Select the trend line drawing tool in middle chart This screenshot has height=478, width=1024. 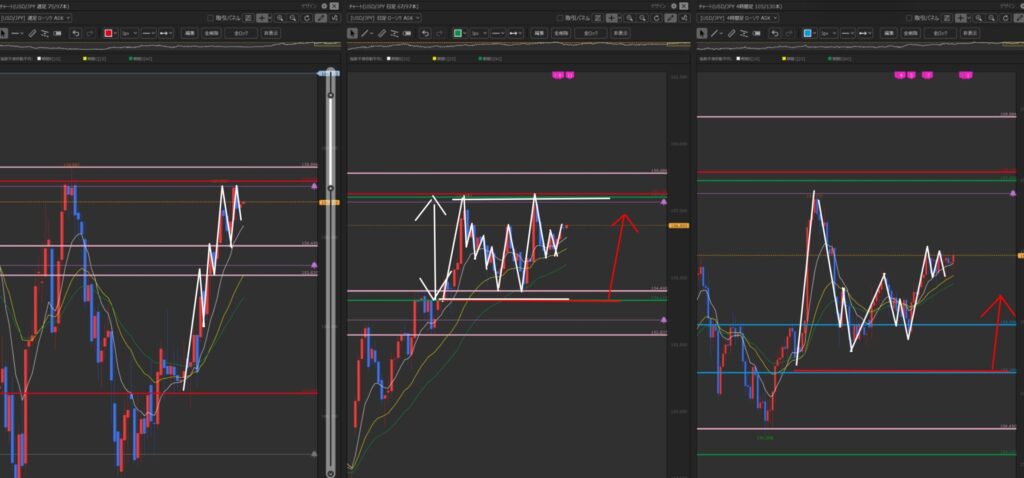(366, 33)
